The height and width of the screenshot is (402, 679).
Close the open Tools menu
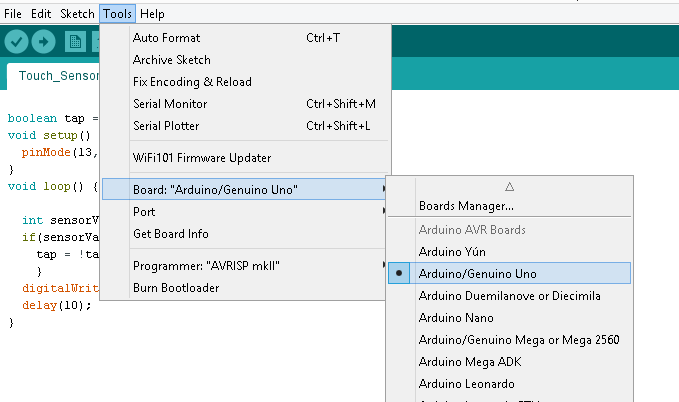tap(117, 14)
